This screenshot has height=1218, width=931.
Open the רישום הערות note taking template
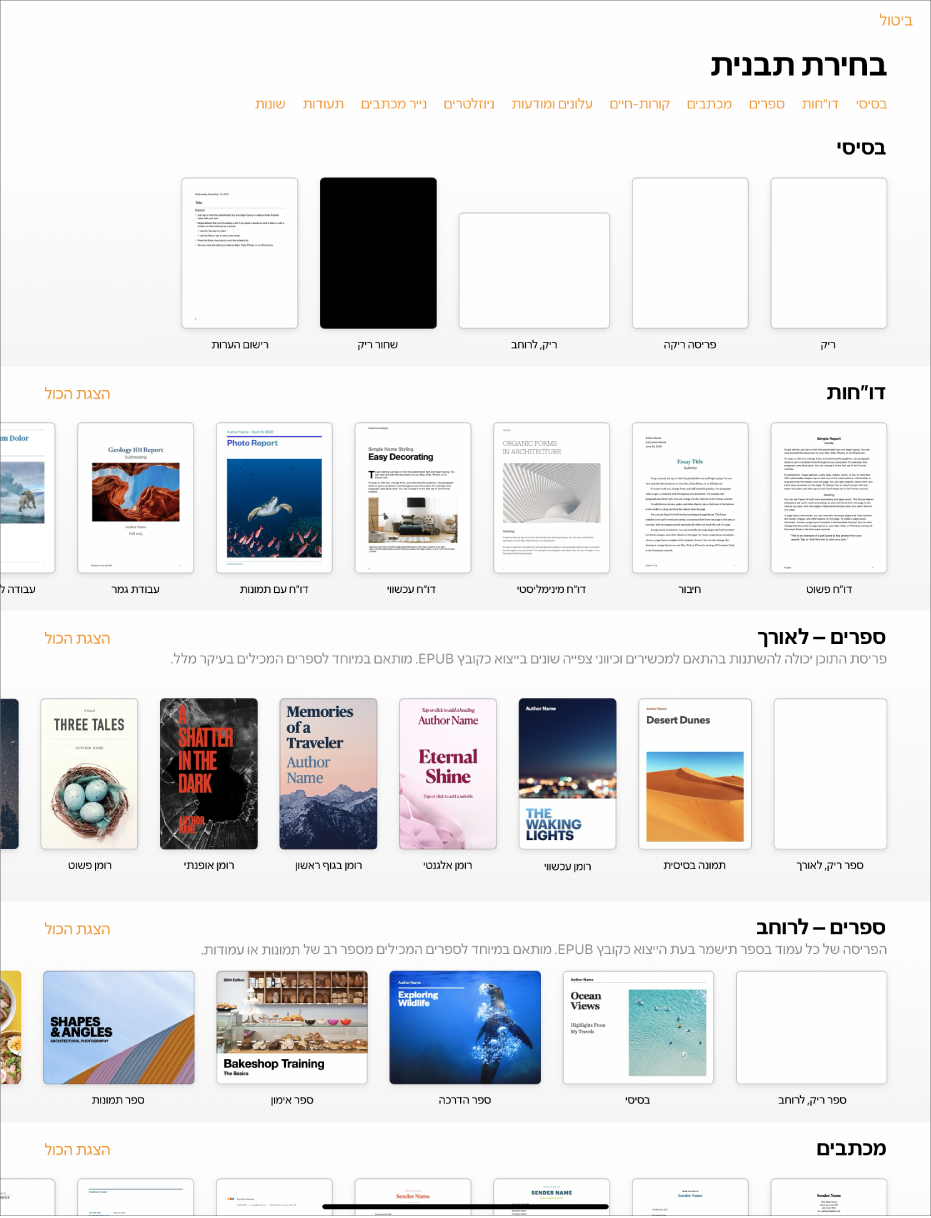(x=240, y=253)
